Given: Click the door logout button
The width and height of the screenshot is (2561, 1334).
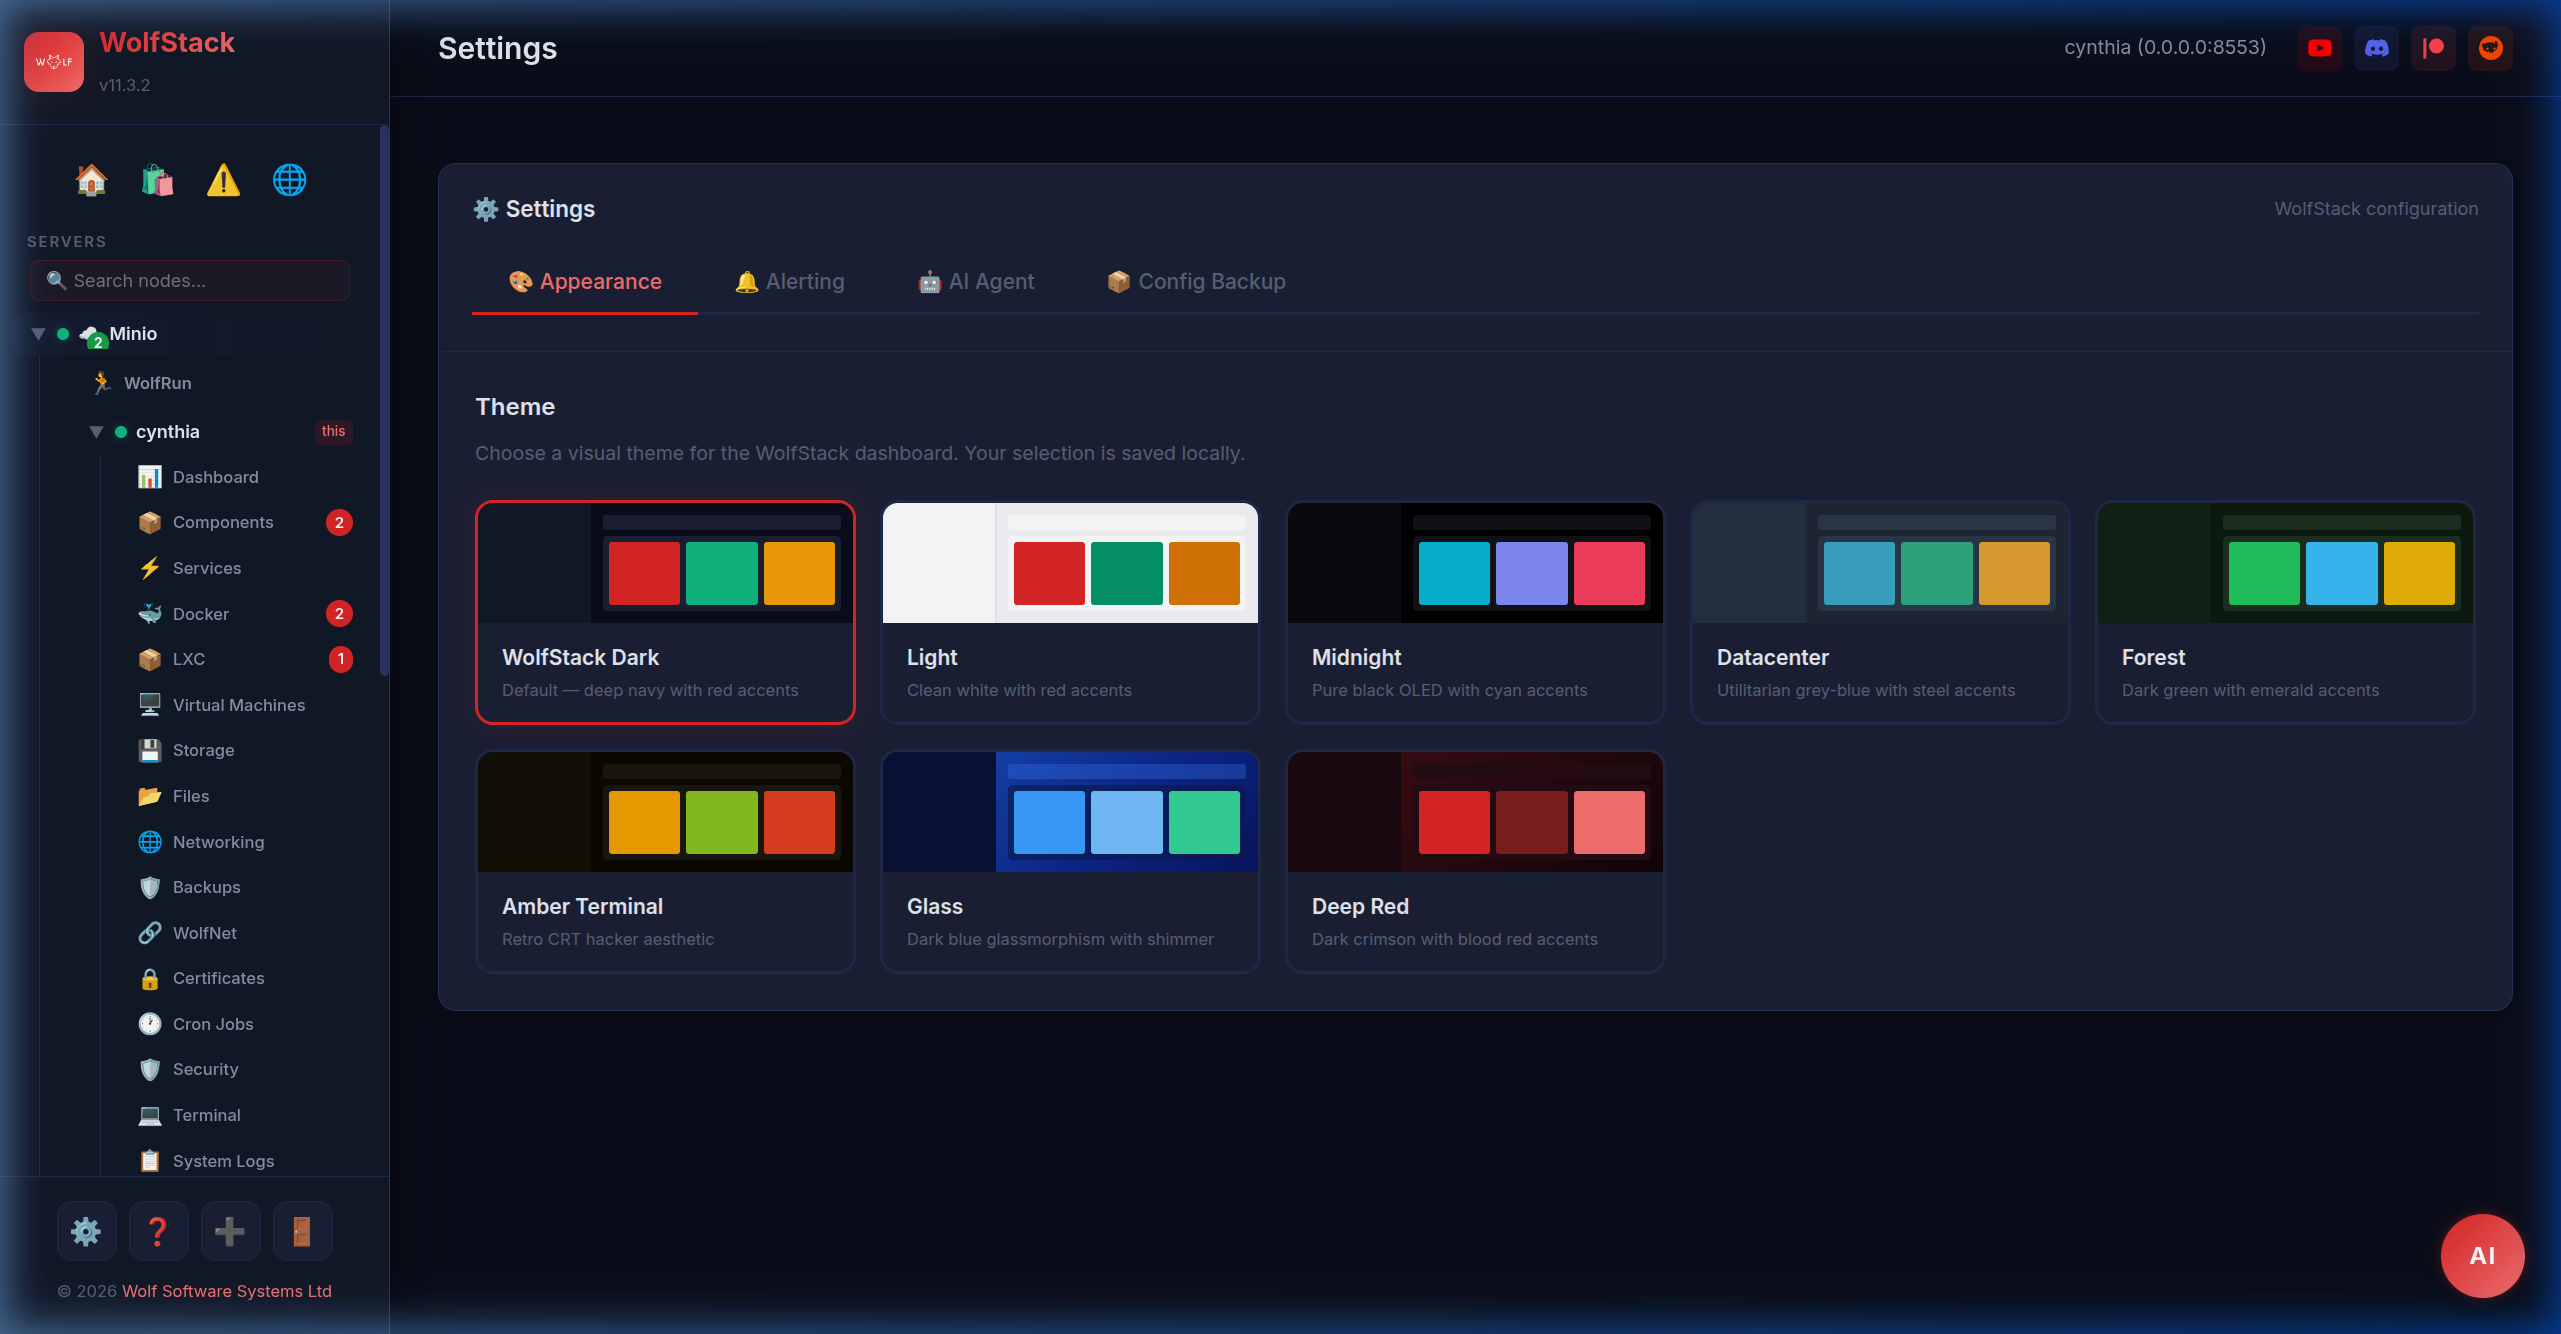Looking at the screenshot, I should 302,1231.
